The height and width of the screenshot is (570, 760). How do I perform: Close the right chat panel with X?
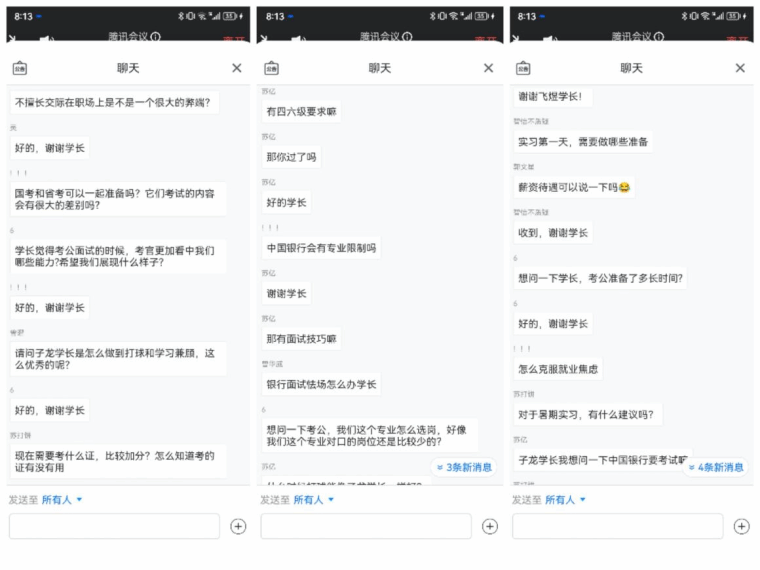coord(740,68)
